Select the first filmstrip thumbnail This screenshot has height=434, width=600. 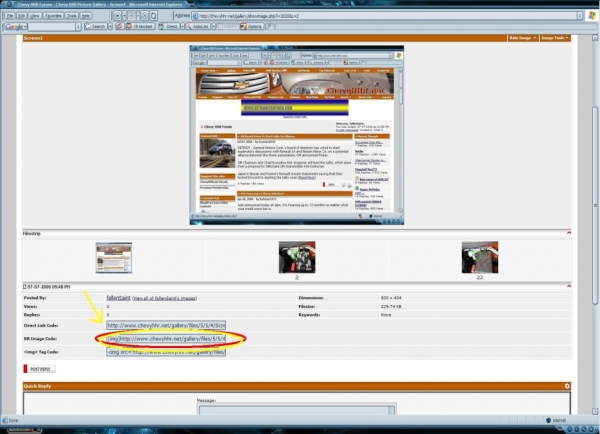tap(113, 258)
